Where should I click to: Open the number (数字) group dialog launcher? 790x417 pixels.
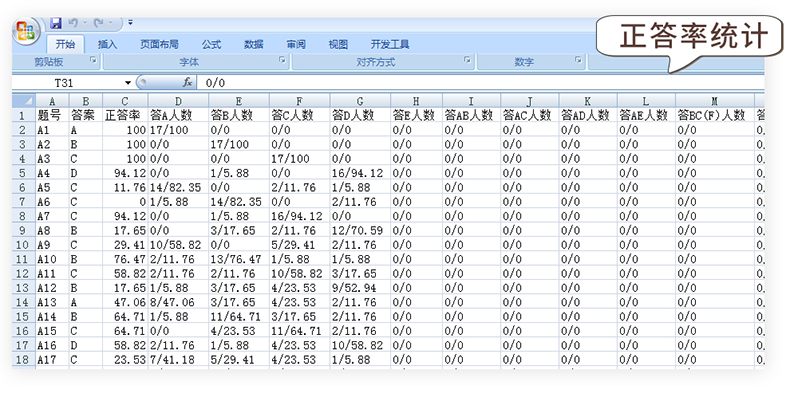(578, 62)
